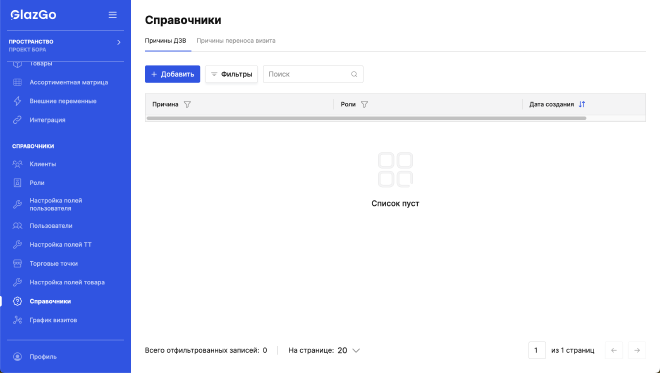The height and width of the screenshot is (373, 660).
Task: Click the table's horizontal scrollbar
Action: (x=366, y=118)
